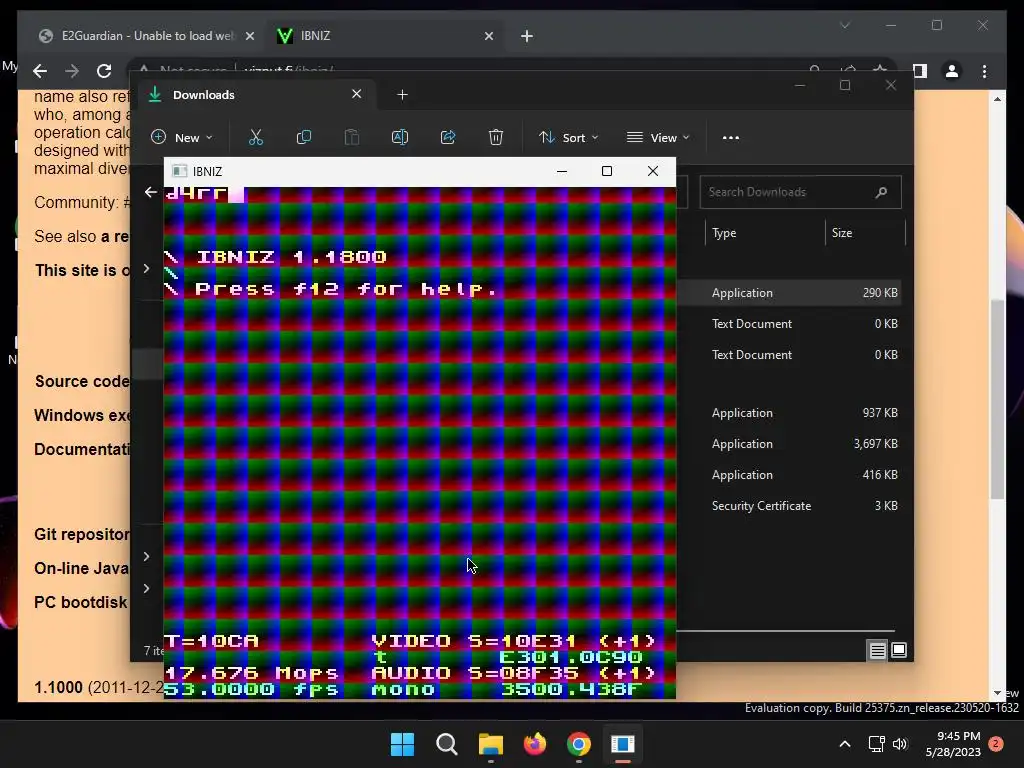Viewport: 1024px width, 768px height.
Task: Open the volume tray icon
Action: [x=900, y=744]
